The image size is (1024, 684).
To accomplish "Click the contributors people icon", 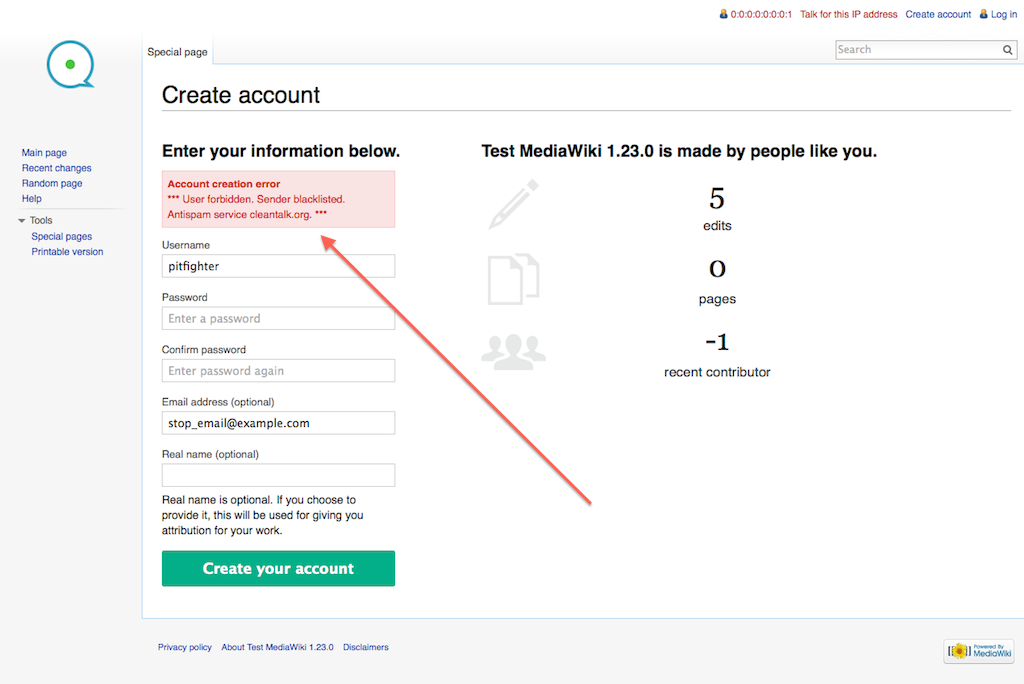I will coord(513,350).
